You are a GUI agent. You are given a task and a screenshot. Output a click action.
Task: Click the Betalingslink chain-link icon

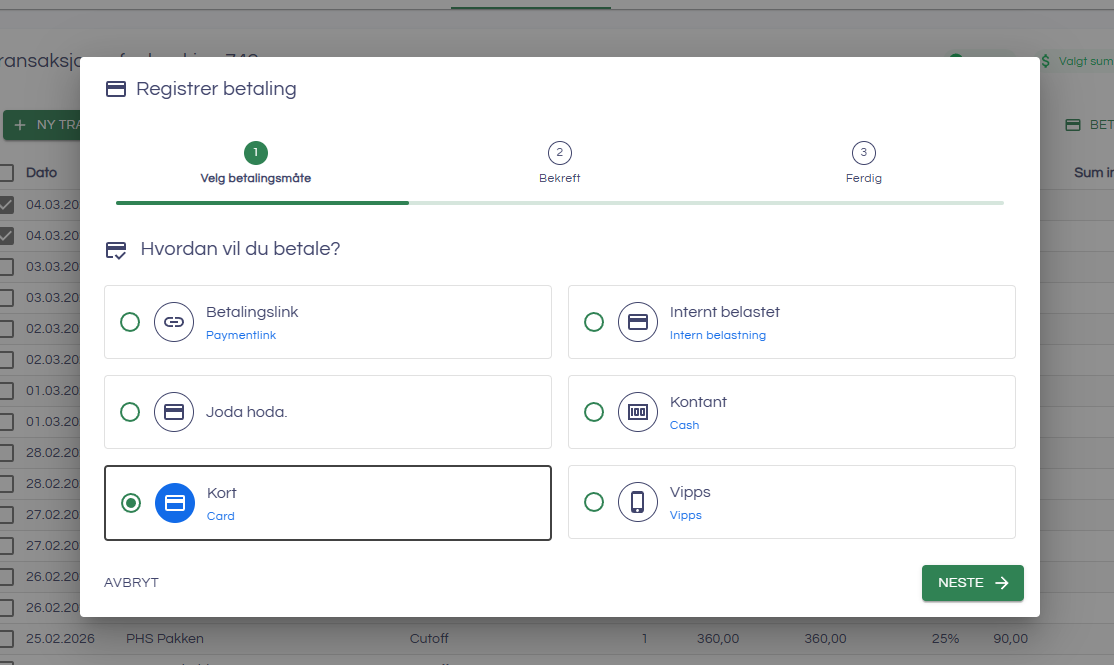pos(174,322)
